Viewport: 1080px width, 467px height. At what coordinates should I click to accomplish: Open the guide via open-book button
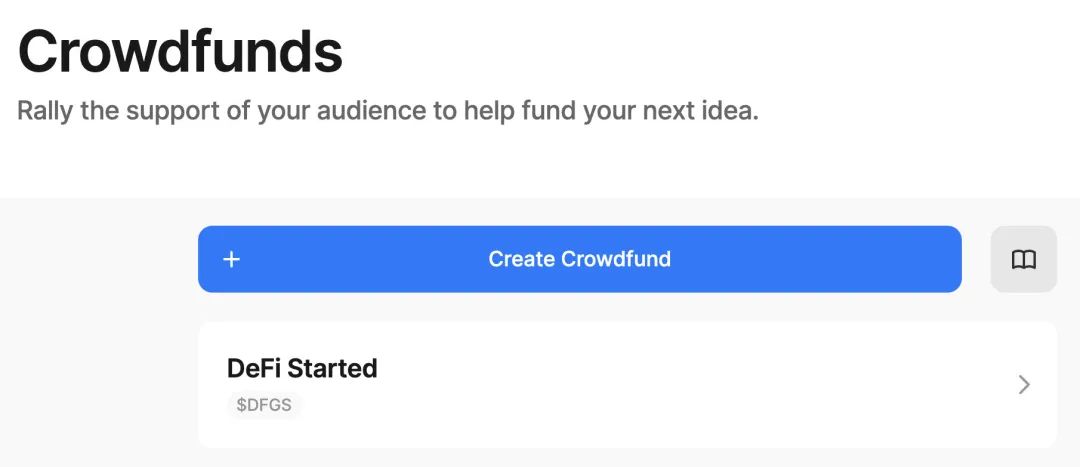(1024, 259)
